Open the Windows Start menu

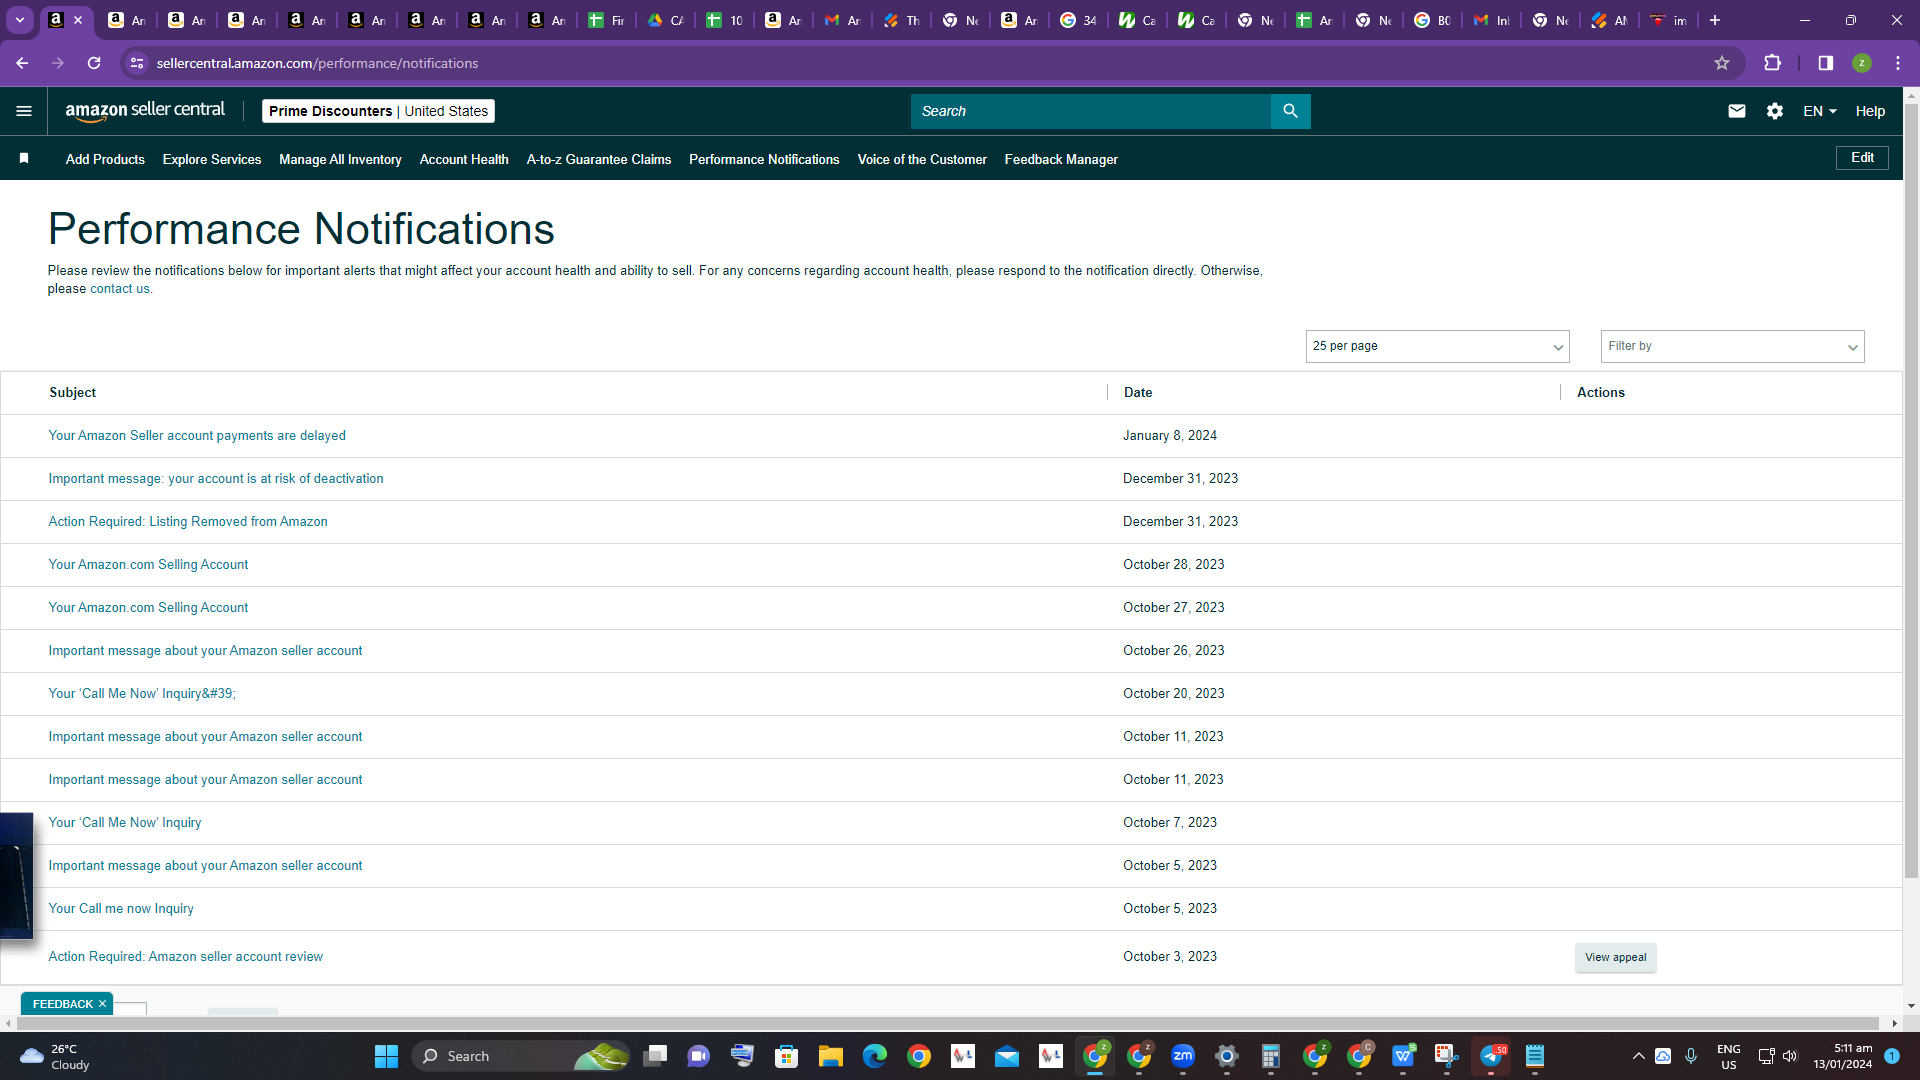386,1056
